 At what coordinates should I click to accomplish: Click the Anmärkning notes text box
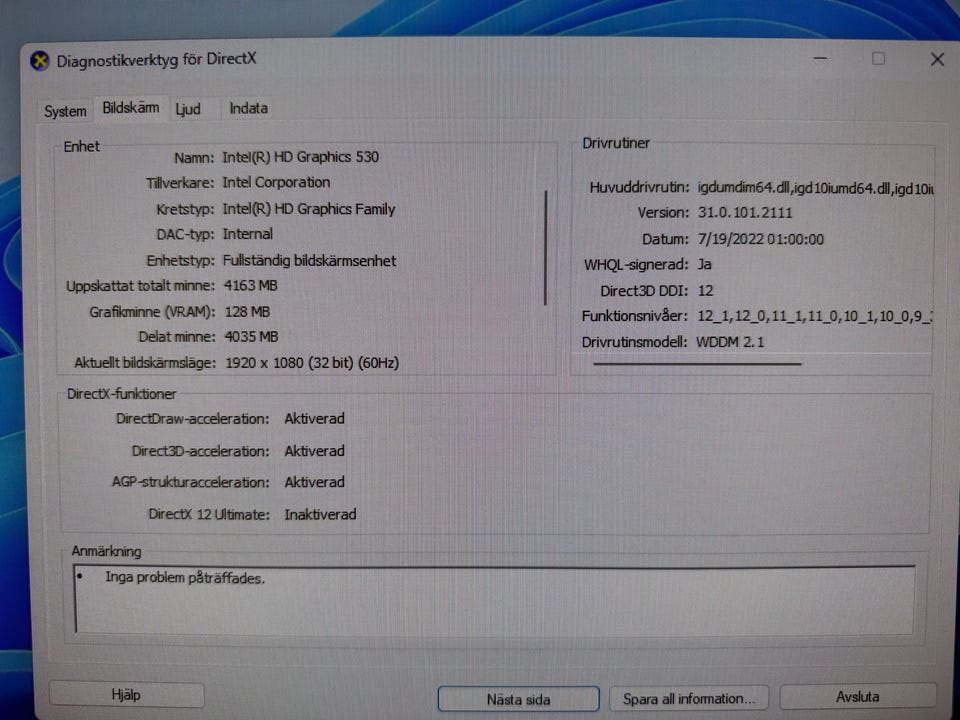click(495, 599)
